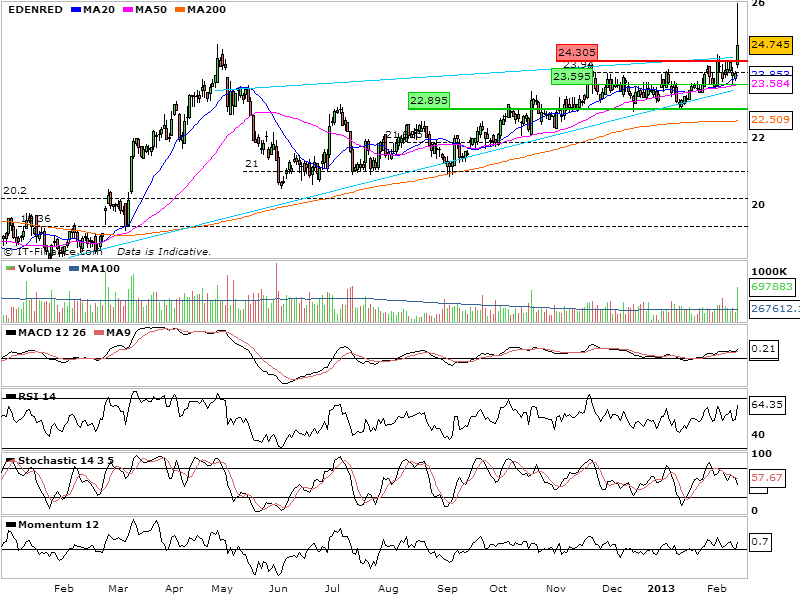This screenshot has width=800, height=600.
Task: Click the 1000K volume axis label
Action: [x=769, y=271]
